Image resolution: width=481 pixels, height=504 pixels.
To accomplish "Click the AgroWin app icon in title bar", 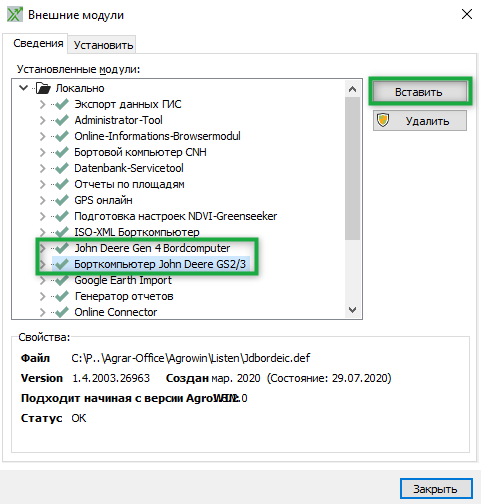I will pos(15,15).
